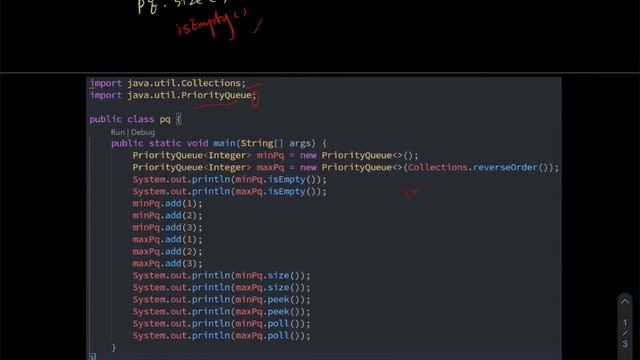
Task: Click the Debug code lens link
Action: tap(143, 132)
